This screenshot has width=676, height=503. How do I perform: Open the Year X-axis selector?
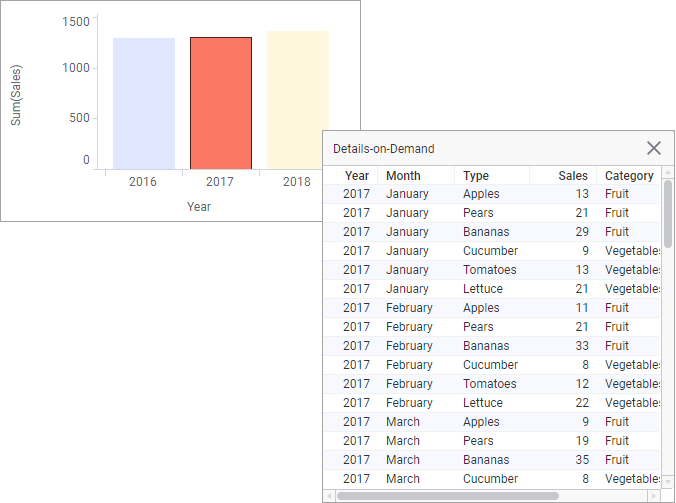(x=199, y=206)
